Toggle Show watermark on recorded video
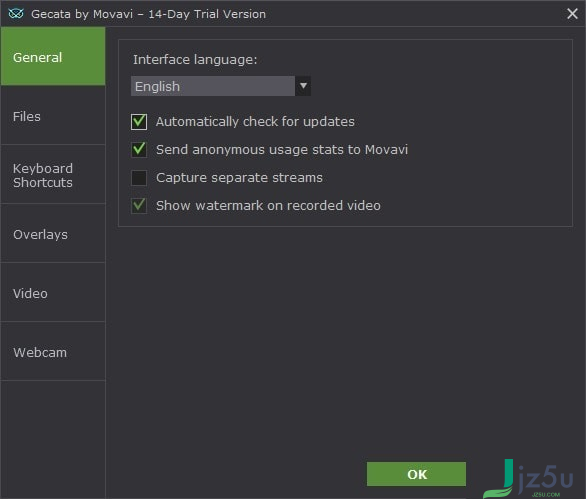 point(139,206)
